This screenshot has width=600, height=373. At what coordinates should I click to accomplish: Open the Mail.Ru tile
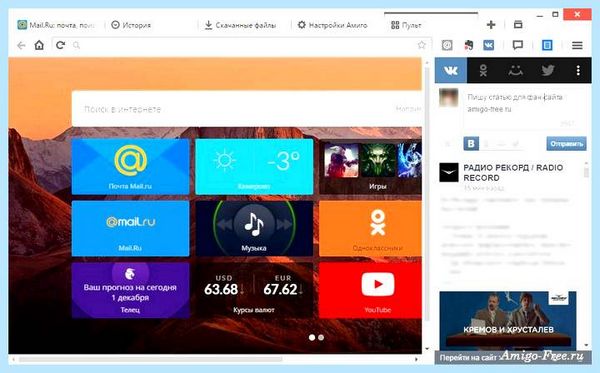130,228
